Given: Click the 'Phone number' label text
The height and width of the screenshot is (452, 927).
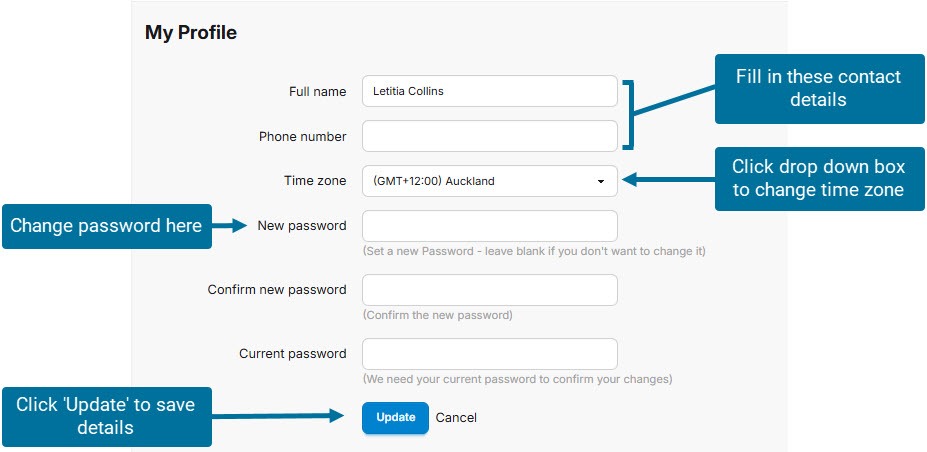Looking at the screenshot, I should [302, 136].
